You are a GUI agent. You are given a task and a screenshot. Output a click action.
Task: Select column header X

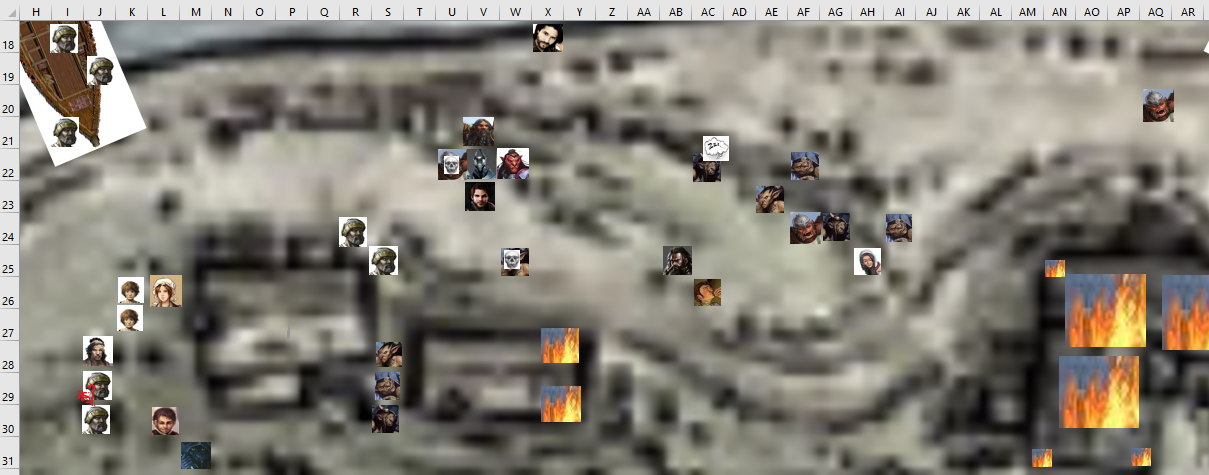click(x=548, y=11)
